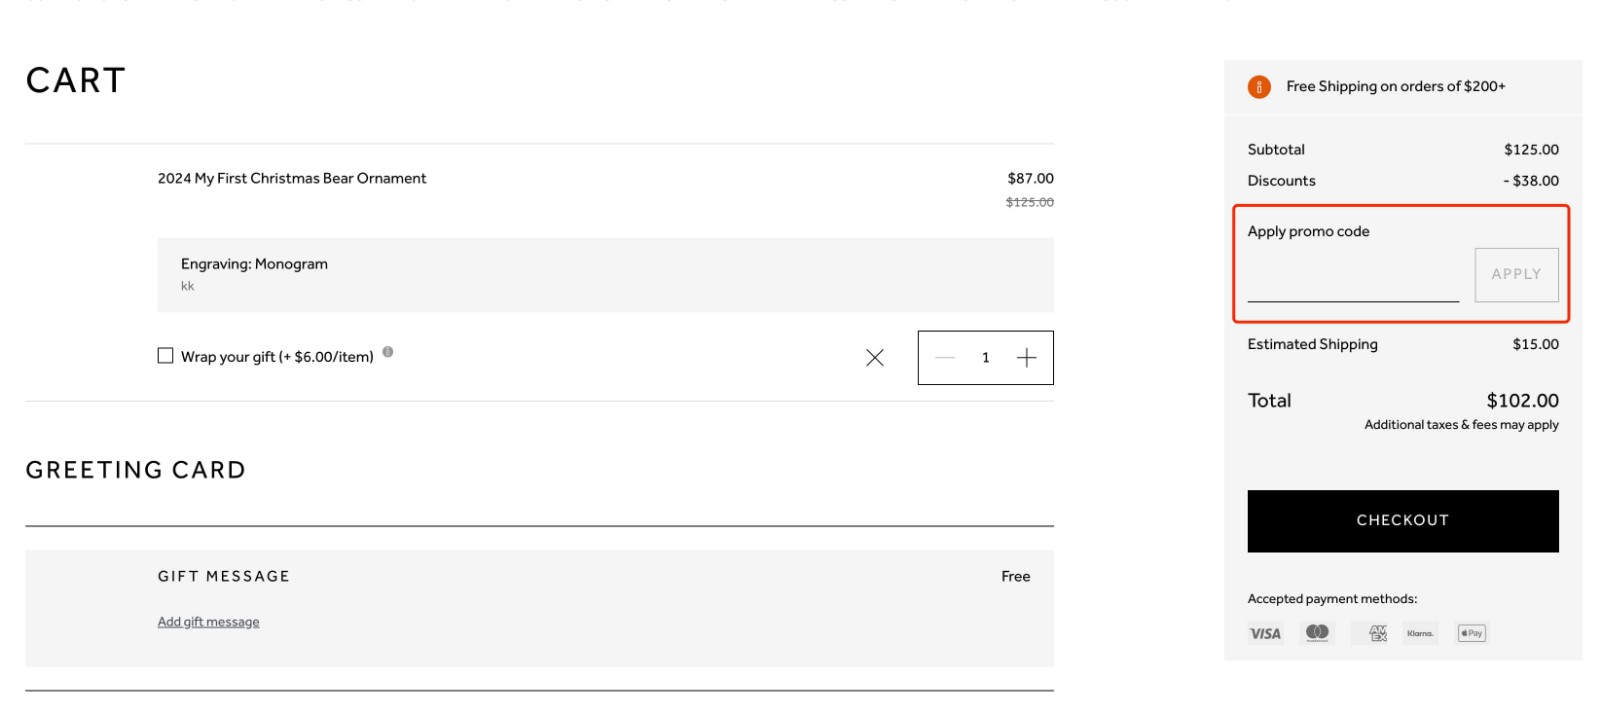Image resolution: width=1600 pixels, height=701 pixels.
Task: Click the Klarna payment icon
Action: tap(1419, 632)
